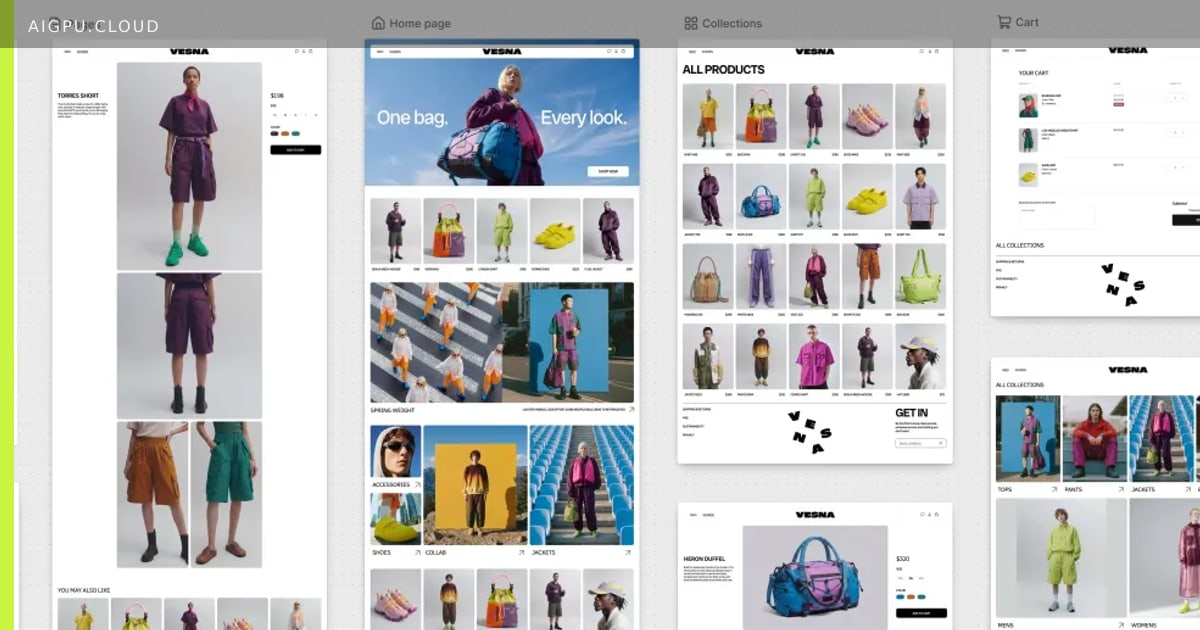Click yellow shoe thumbnail in cart items
This screenshot has width=1200, height=630.
point(1028,174)
